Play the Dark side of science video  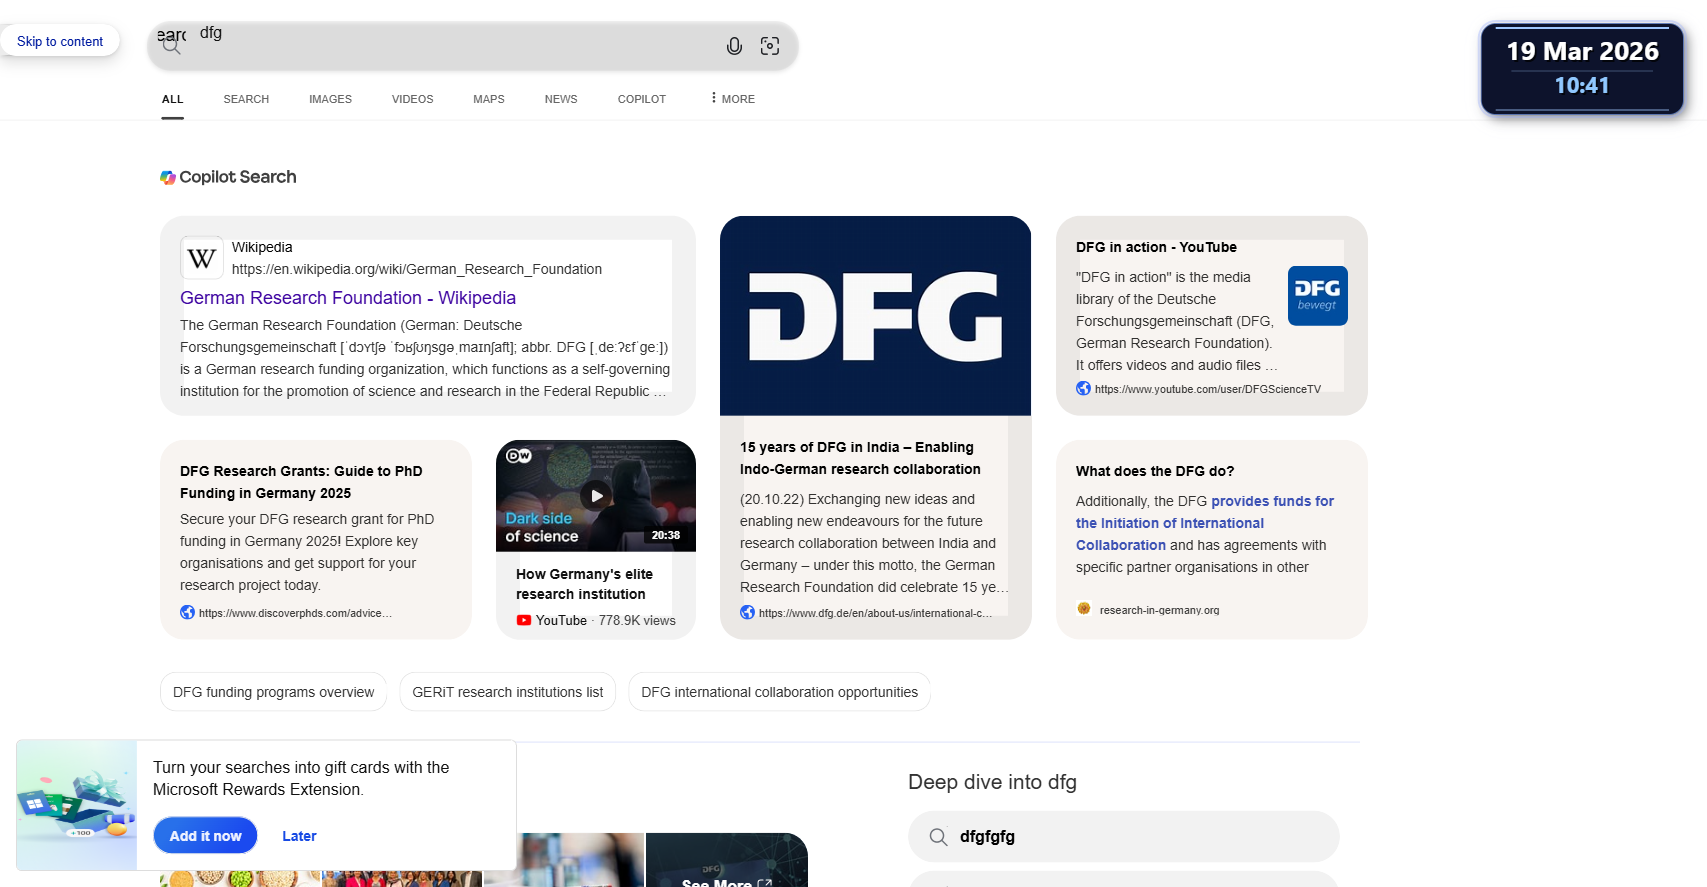click(x=596, y=496)
